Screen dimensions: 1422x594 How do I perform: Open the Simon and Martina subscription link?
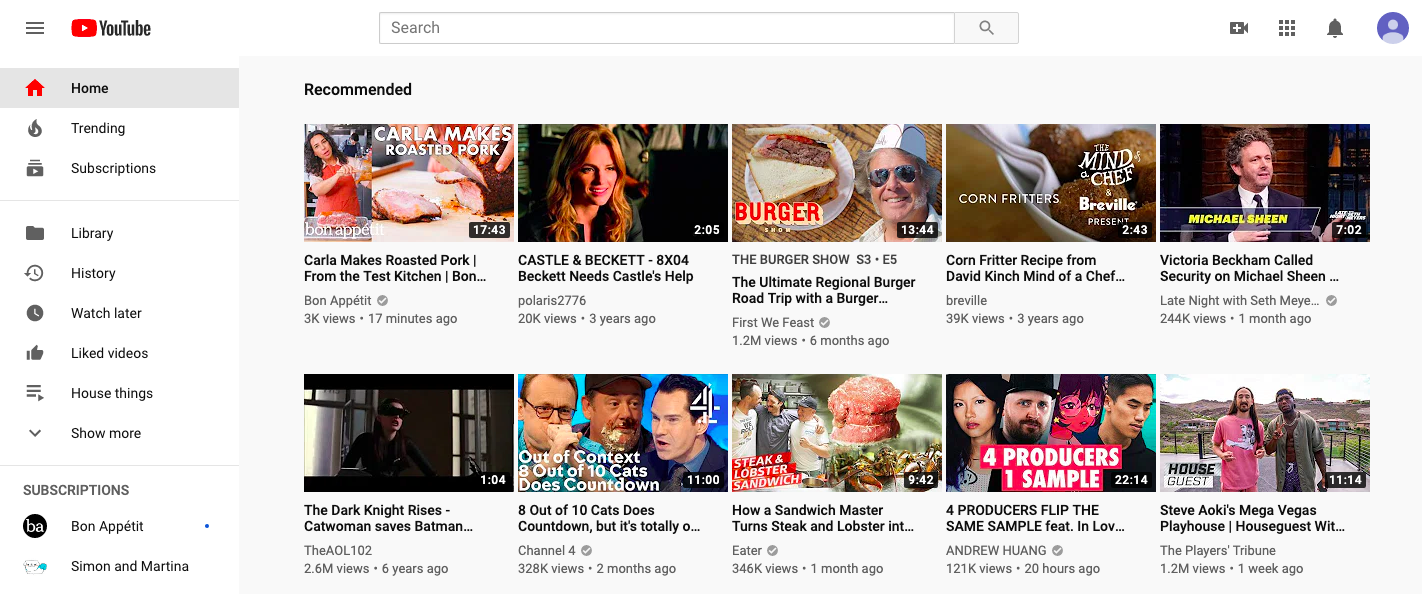120,566
